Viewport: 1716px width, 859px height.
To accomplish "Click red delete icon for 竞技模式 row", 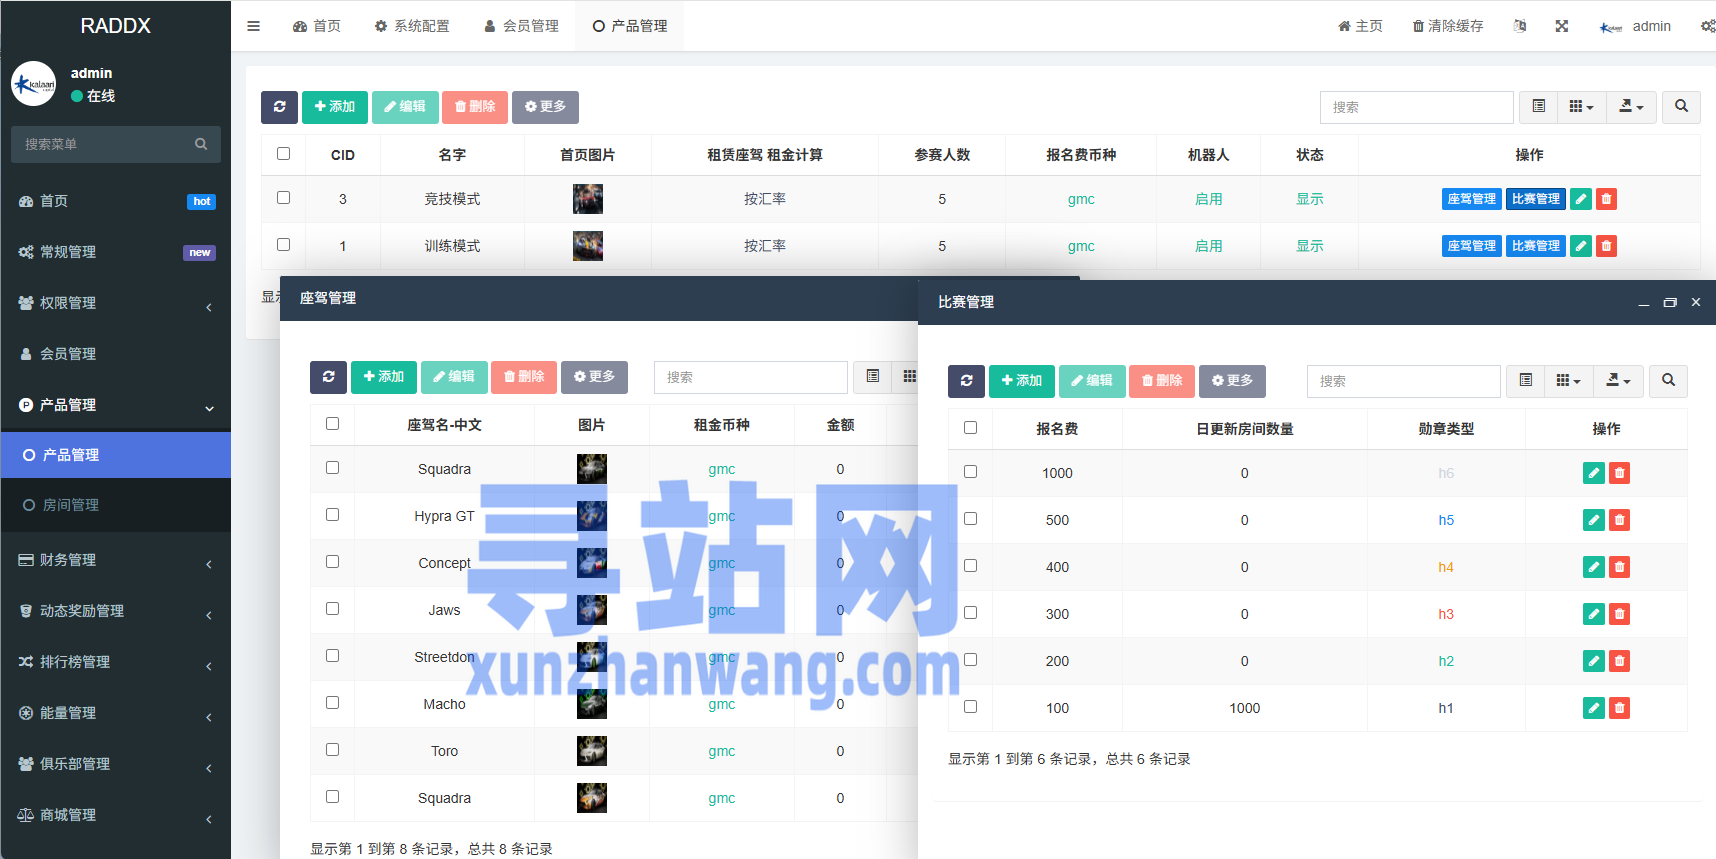I will click(1606, 199).
